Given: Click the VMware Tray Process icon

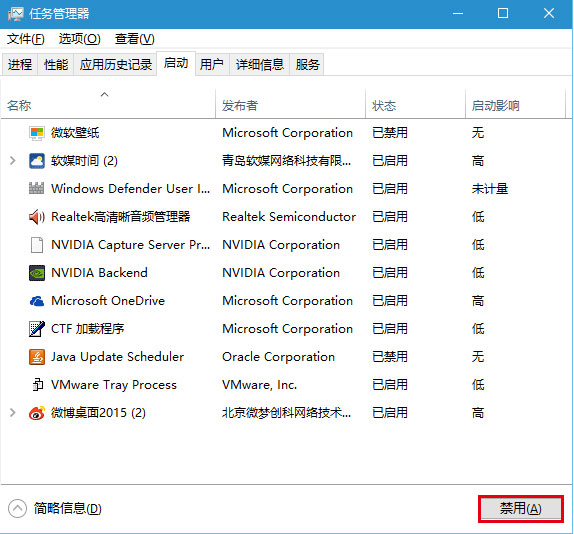Looking at the screenshot, I should [x=37, y=385].
